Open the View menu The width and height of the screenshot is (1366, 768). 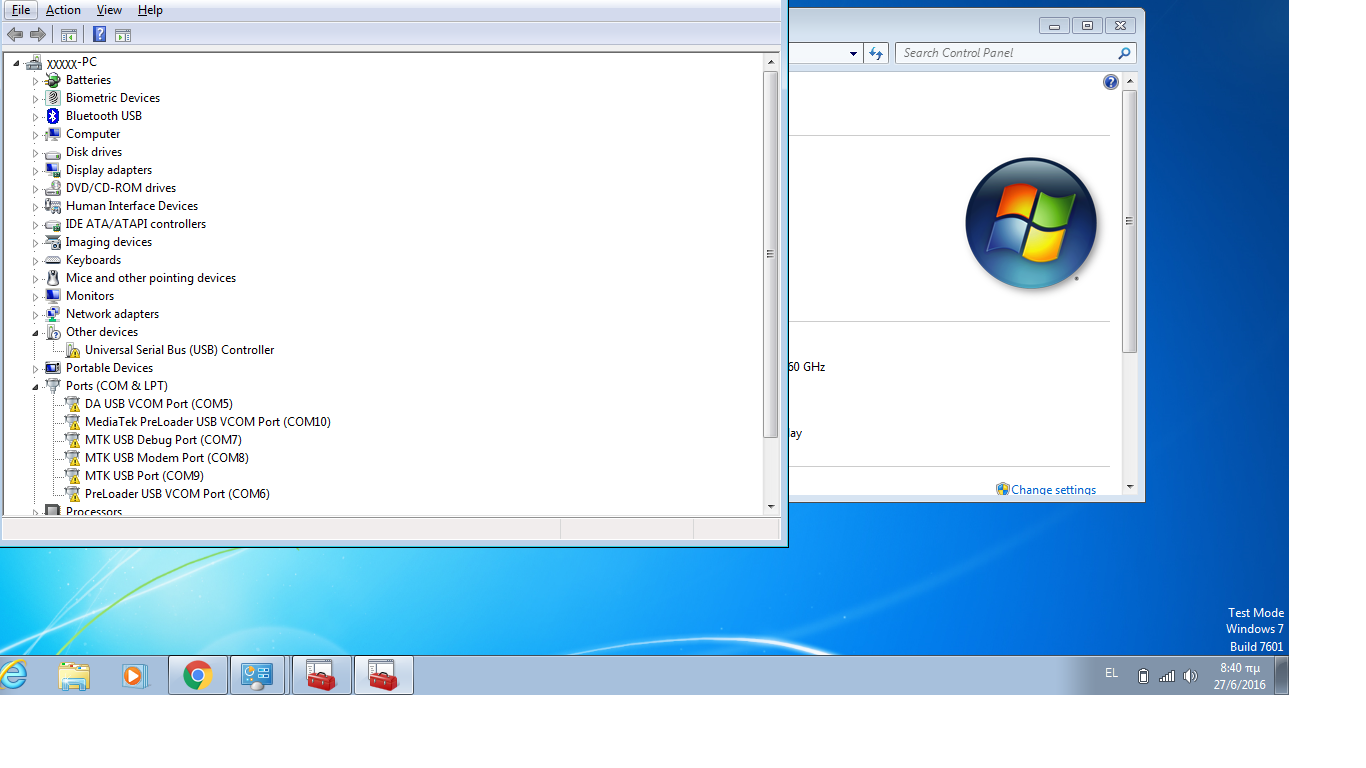(109, 10)
